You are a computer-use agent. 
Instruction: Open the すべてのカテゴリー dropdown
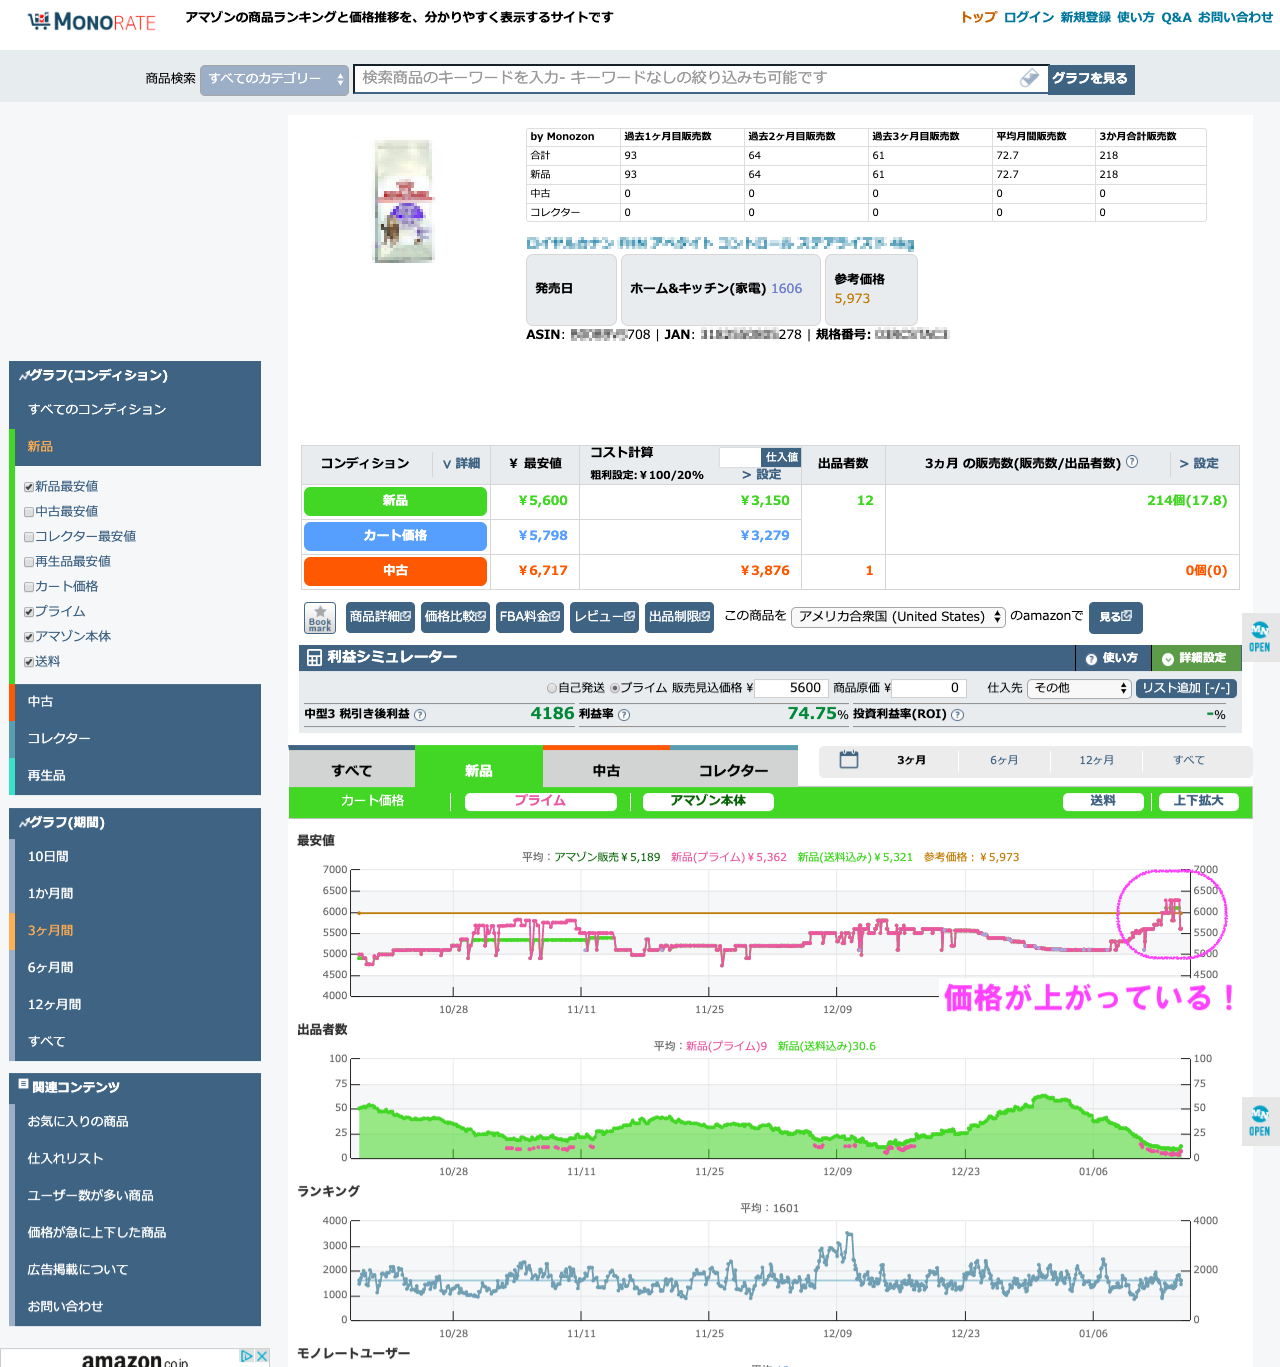274,79
